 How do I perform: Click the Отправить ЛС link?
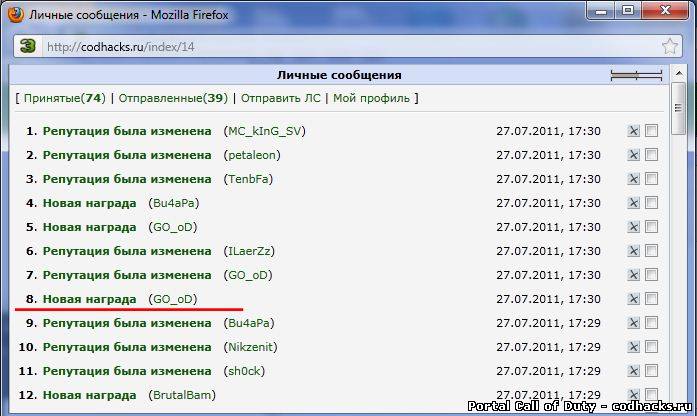(x=280, y=98)
